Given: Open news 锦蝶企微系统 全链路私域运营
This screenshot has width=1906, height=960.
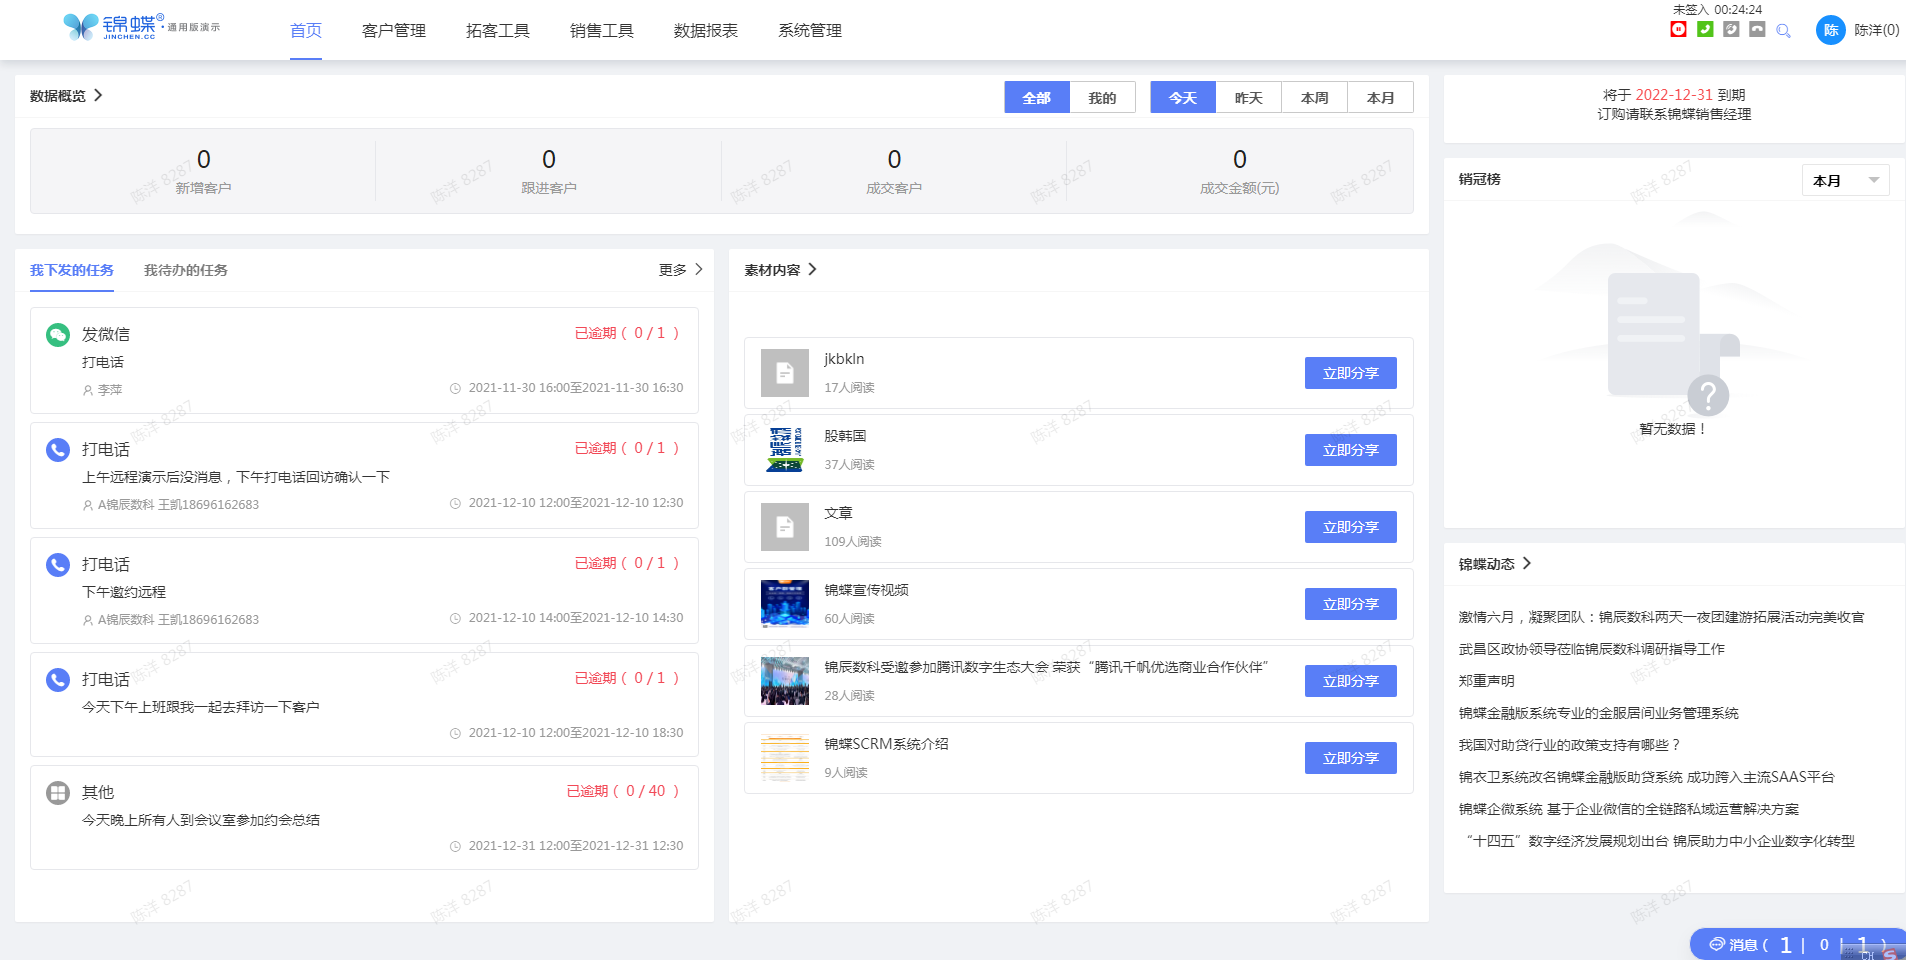Looking at the screenshot, I should [x=1628, y=809].
